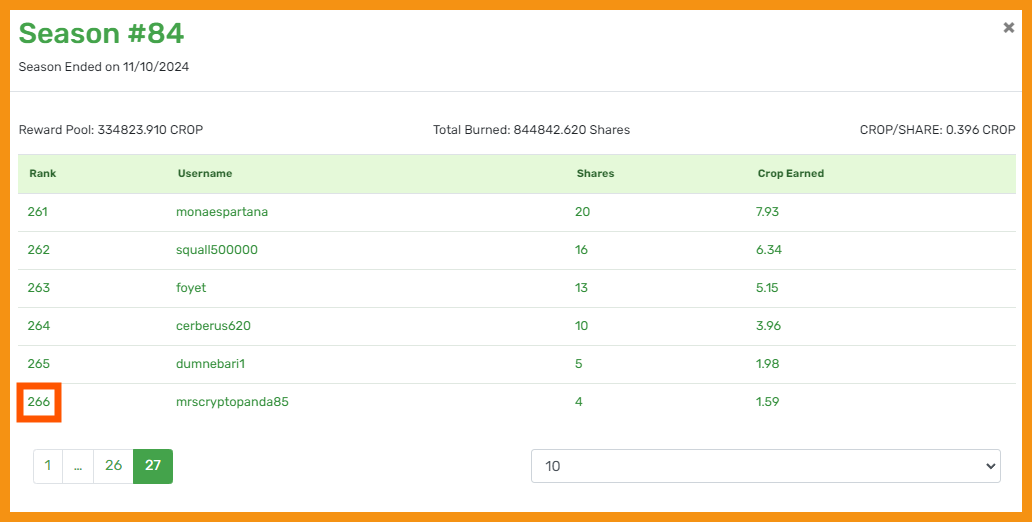Screen dimensions: 1032x522
Task: Select the cerberus620 username entry
Action: 213,326
